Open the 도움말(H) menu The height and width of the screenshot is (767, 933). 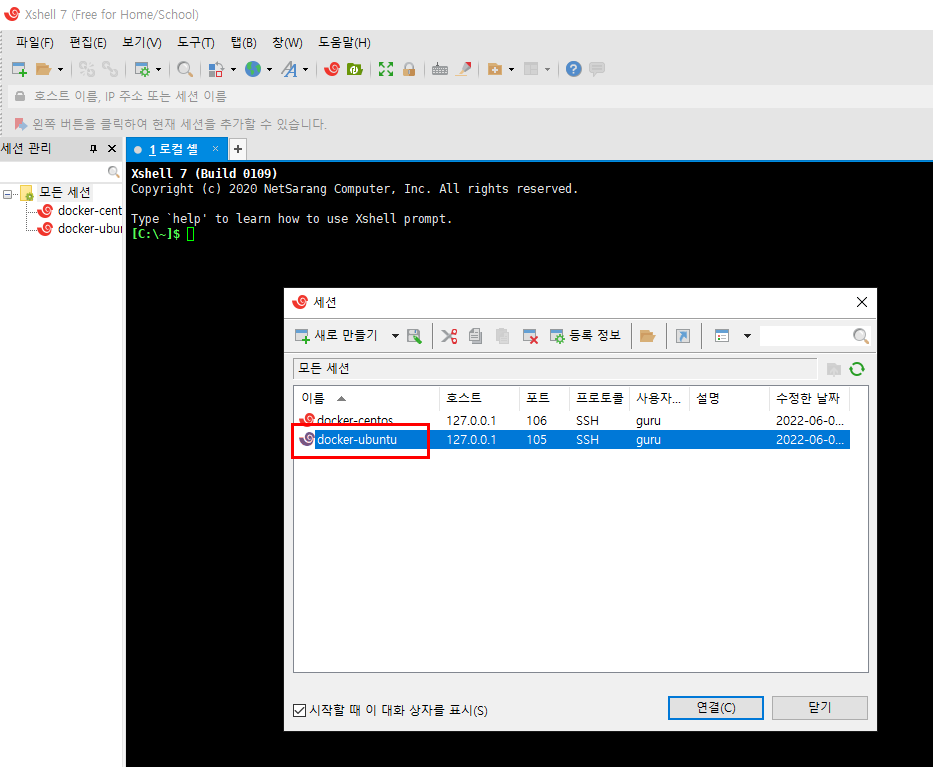coord(344,43)
